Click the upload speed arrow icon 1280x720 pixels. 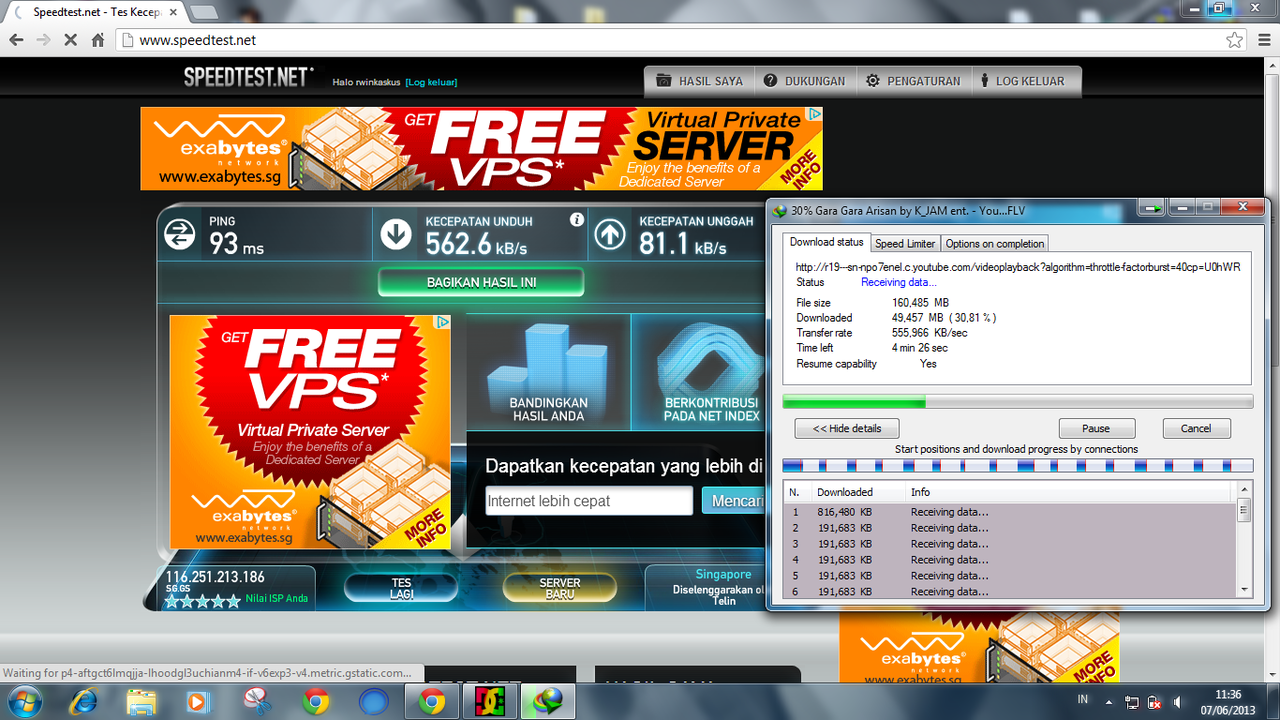tap(610, 235)
